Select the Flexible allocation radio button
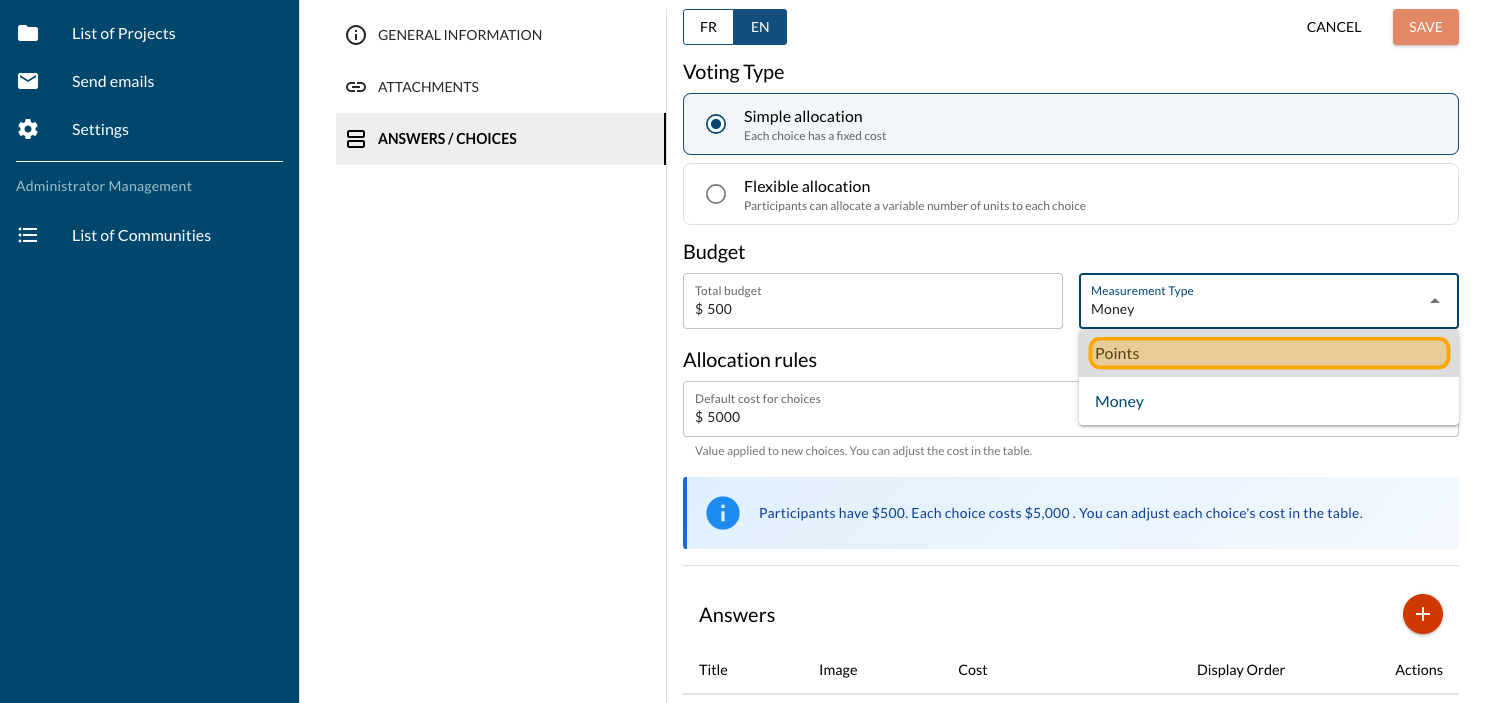 tap(716, 195)
